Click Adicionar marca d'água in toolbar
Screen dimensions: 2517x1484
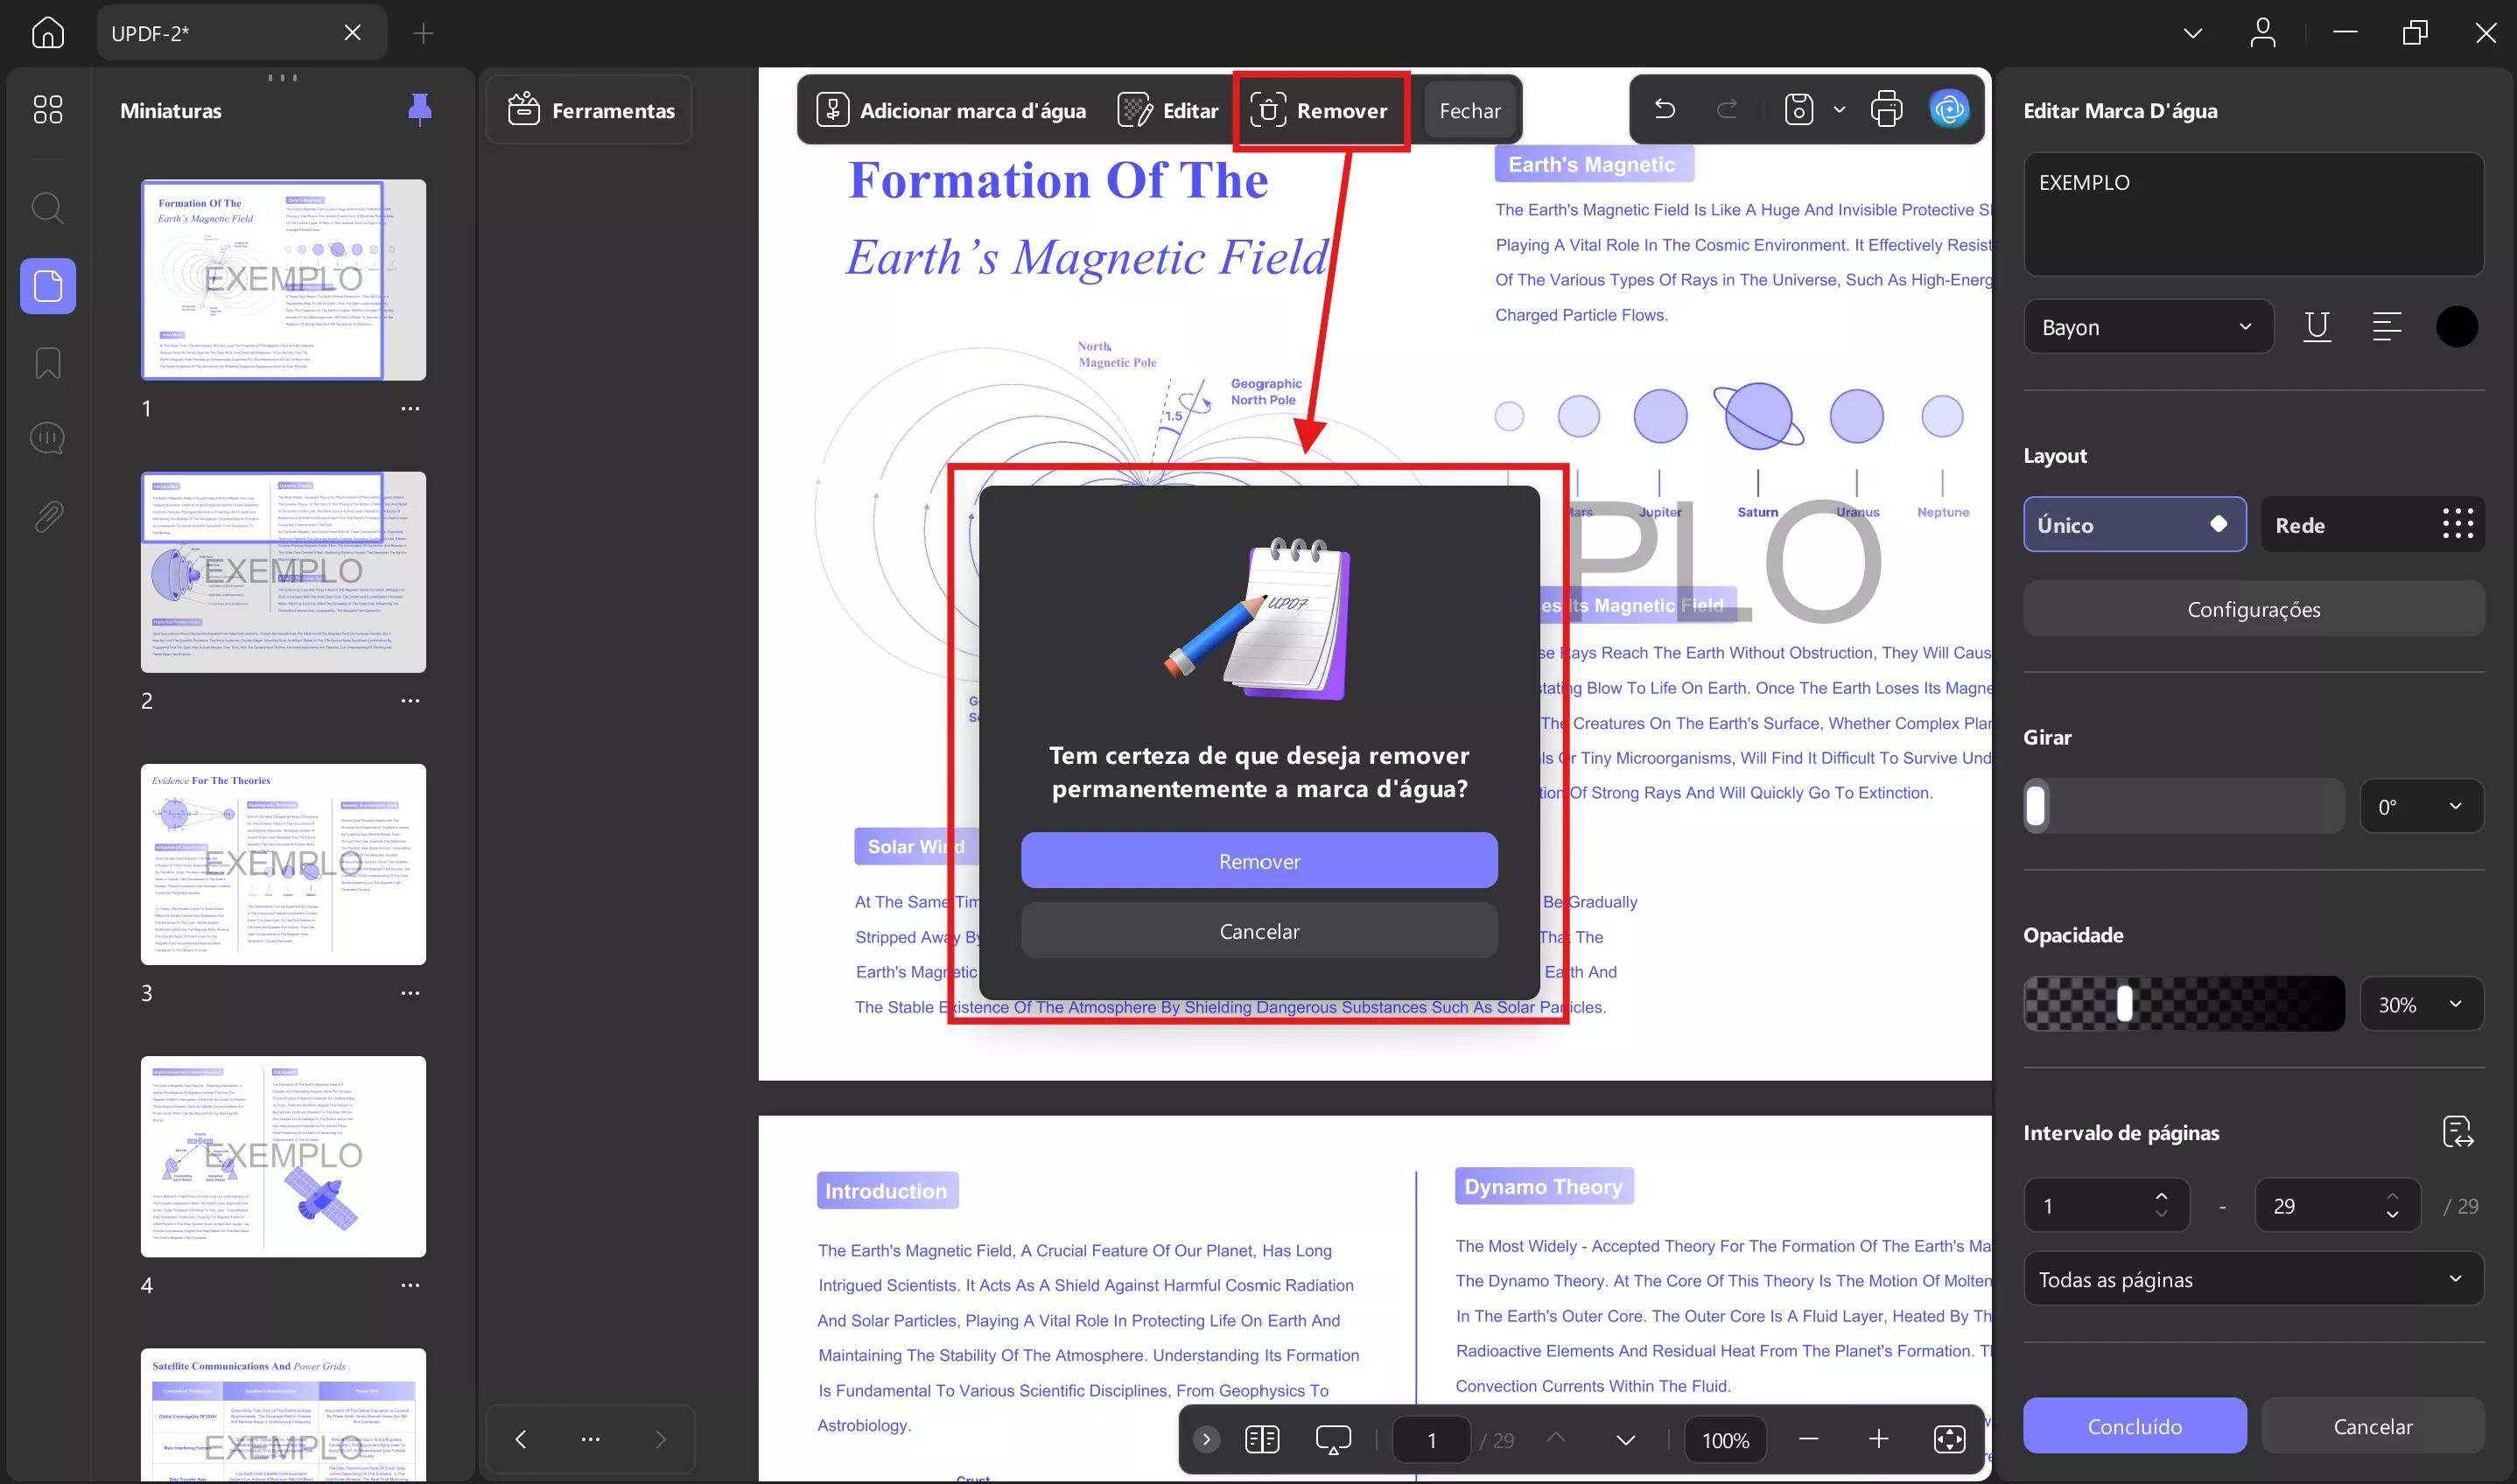[x=951, y=110]
